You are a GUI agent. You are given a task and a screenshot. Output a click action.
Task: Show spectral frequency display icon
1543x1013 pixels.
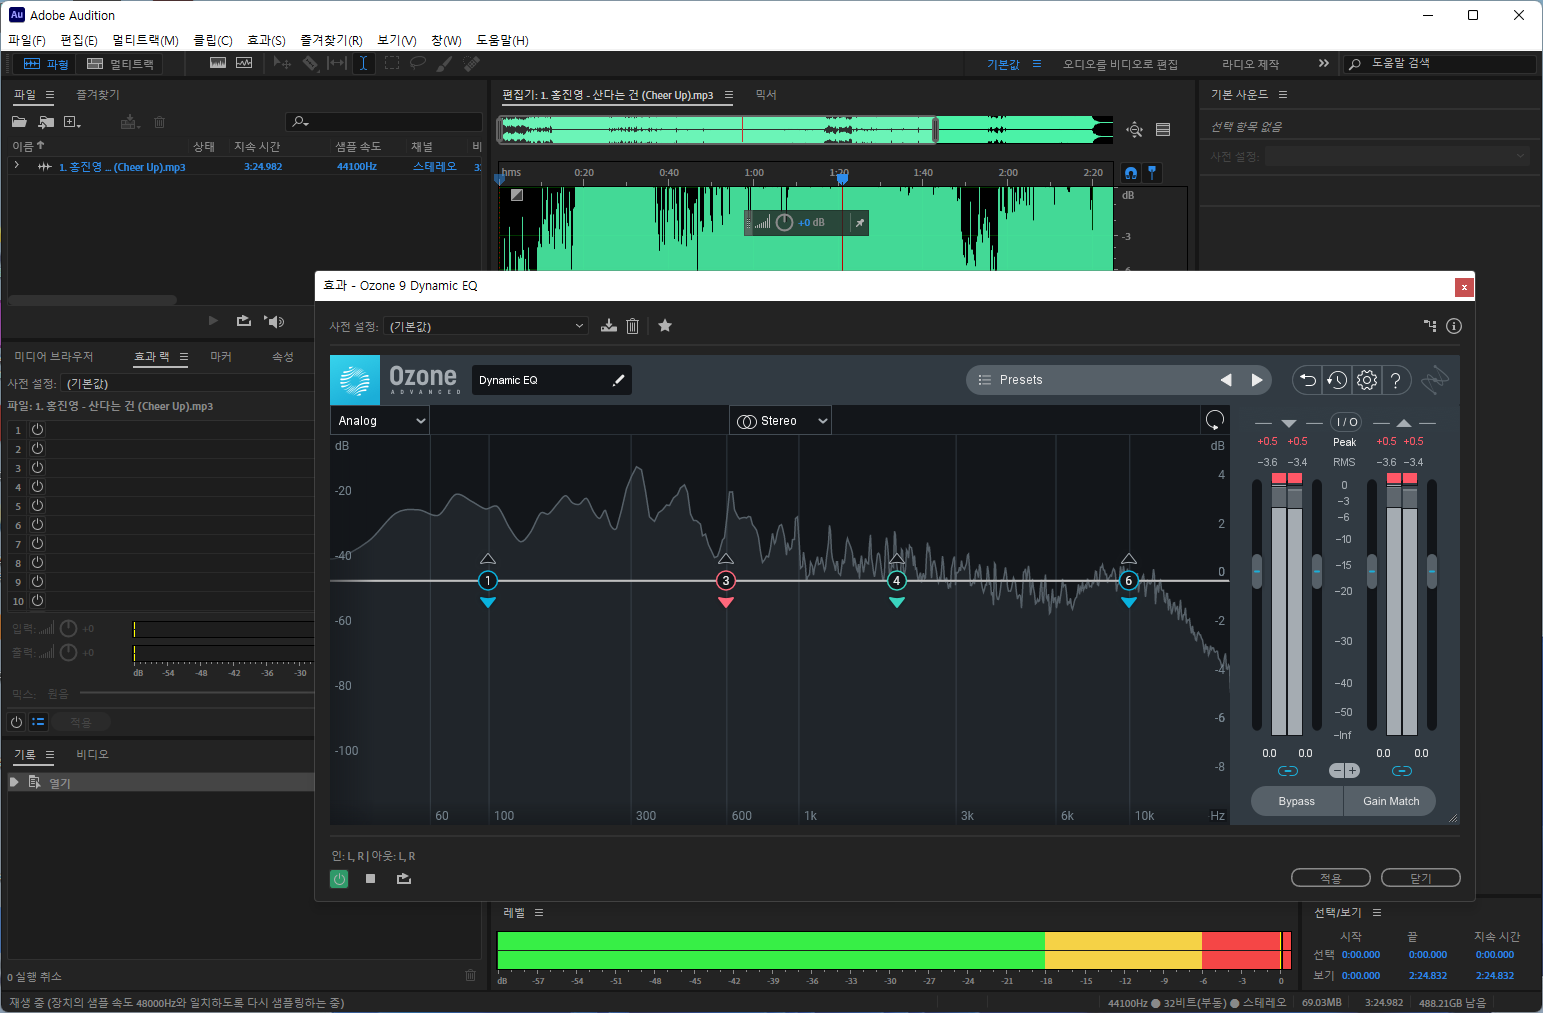(218, 63)
